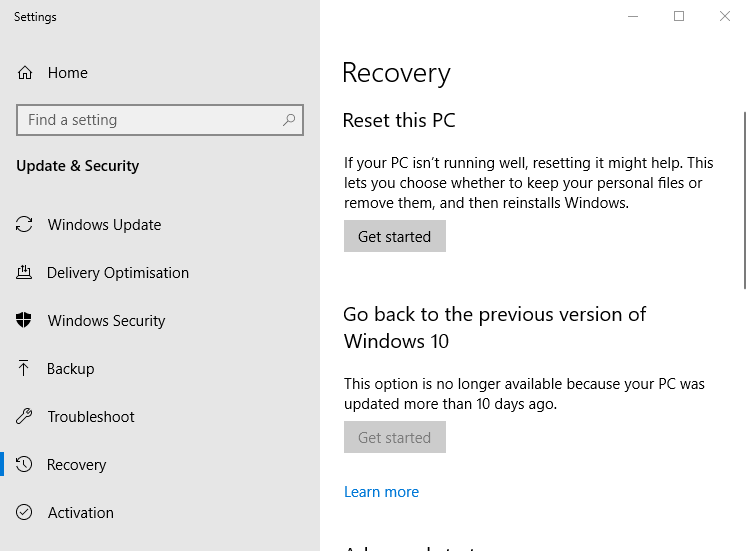Screen dimensions: 748x551
Task: Click the Backup upward arrow icon
Action: pos(23,368)
